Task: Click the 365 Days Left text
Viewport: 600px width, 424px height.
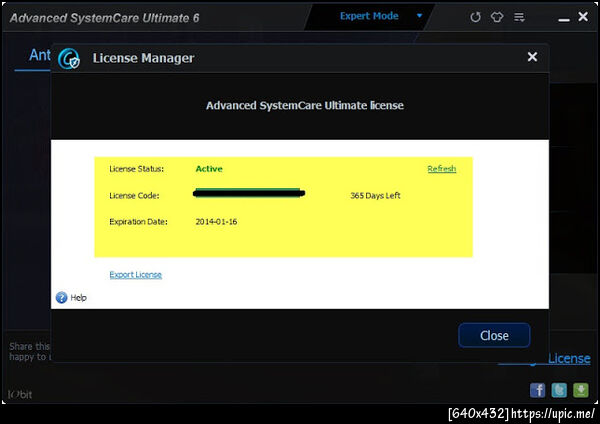Action: pos(375,196)
